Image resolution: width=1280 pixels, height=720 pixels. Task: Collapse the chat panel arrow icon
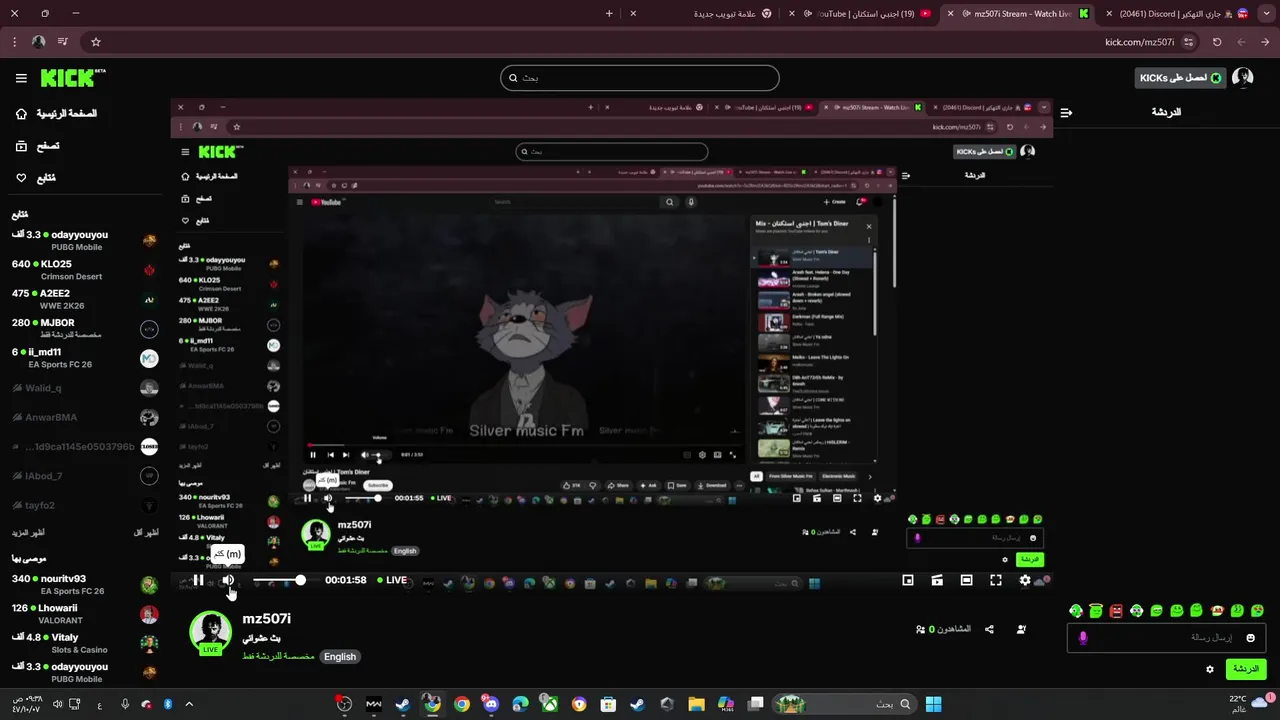coord(1066,113)
